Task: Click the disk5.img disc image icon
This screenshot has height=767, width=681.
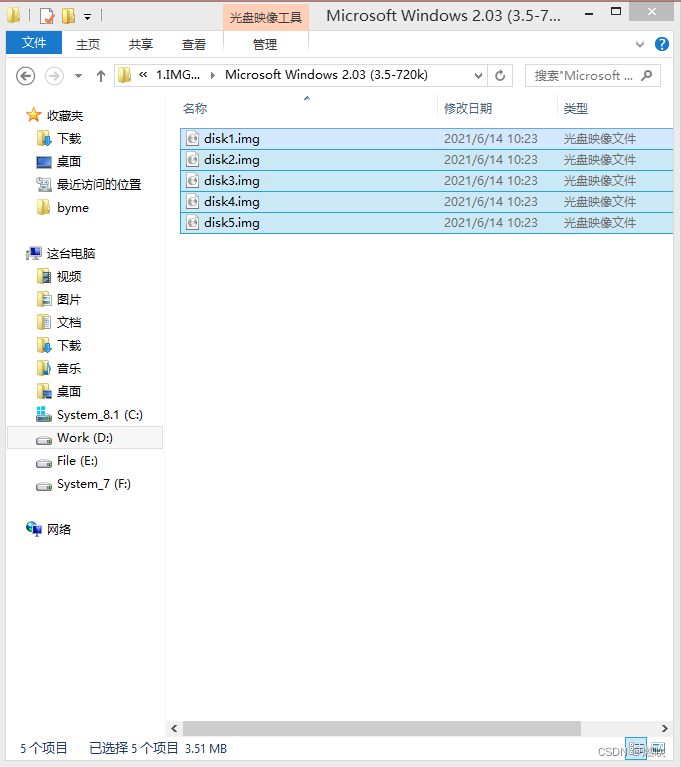Action: 193,223
